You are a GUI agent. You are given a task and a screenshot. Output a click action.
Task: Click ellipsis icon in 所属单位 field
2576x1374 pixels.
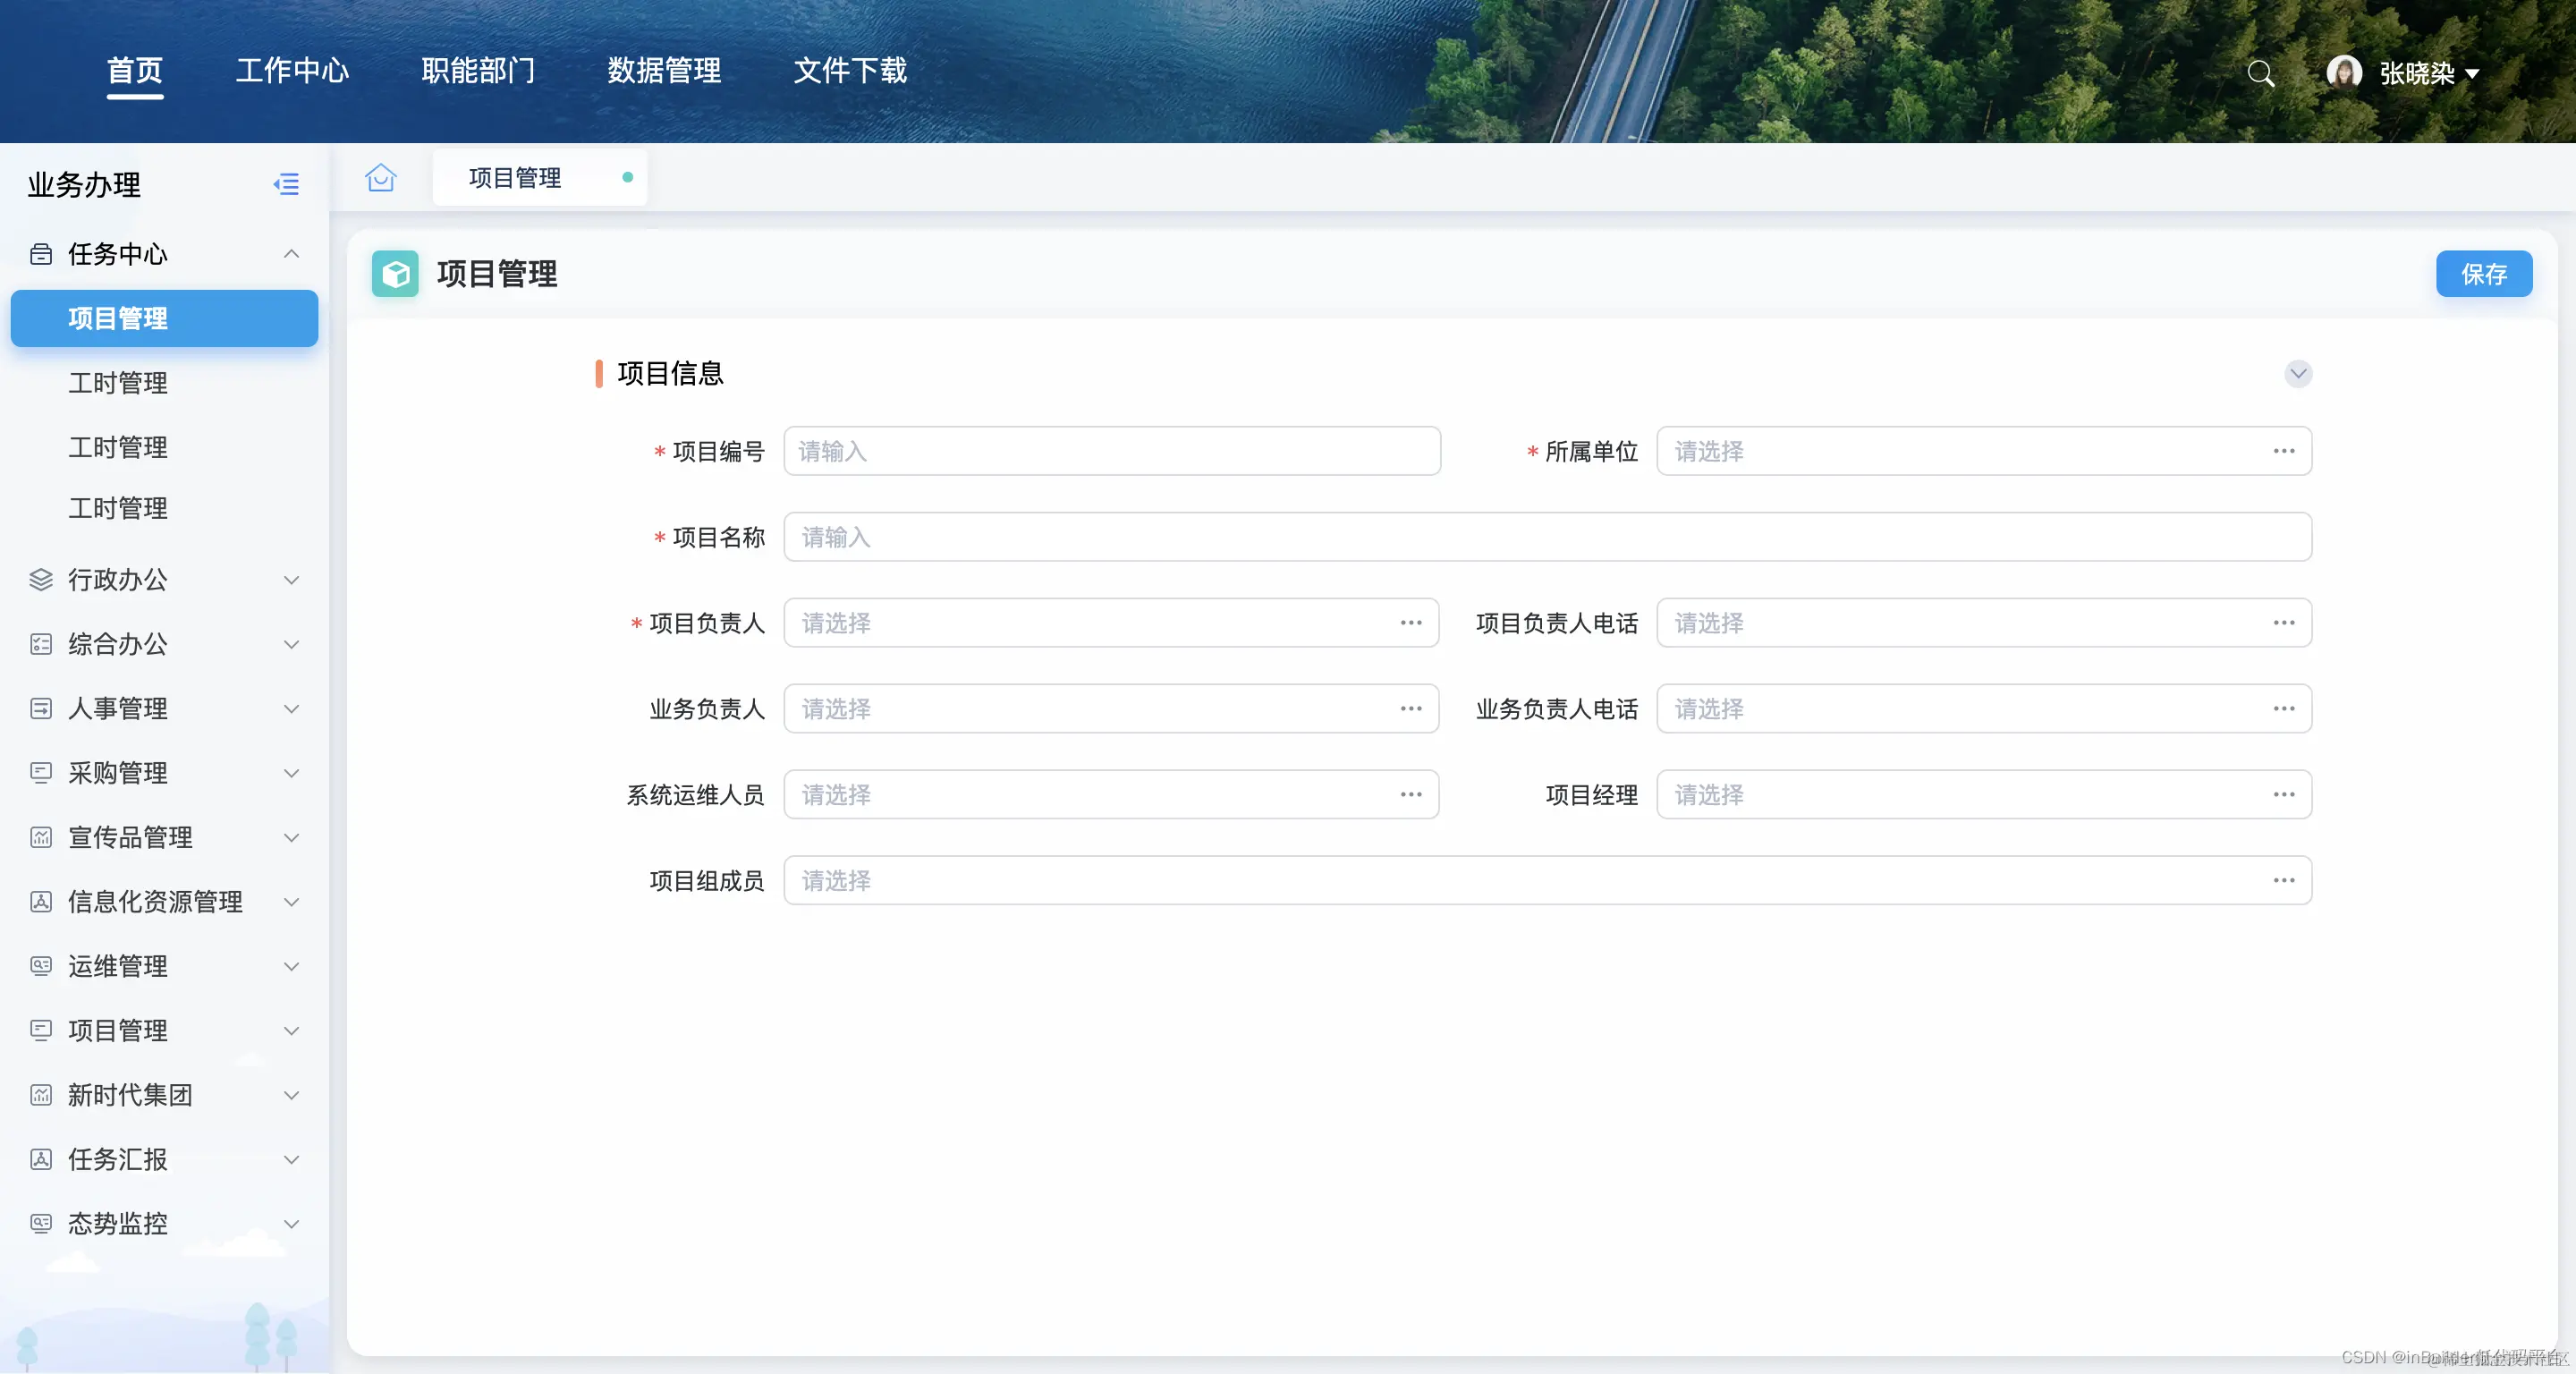pos(2283,451)
